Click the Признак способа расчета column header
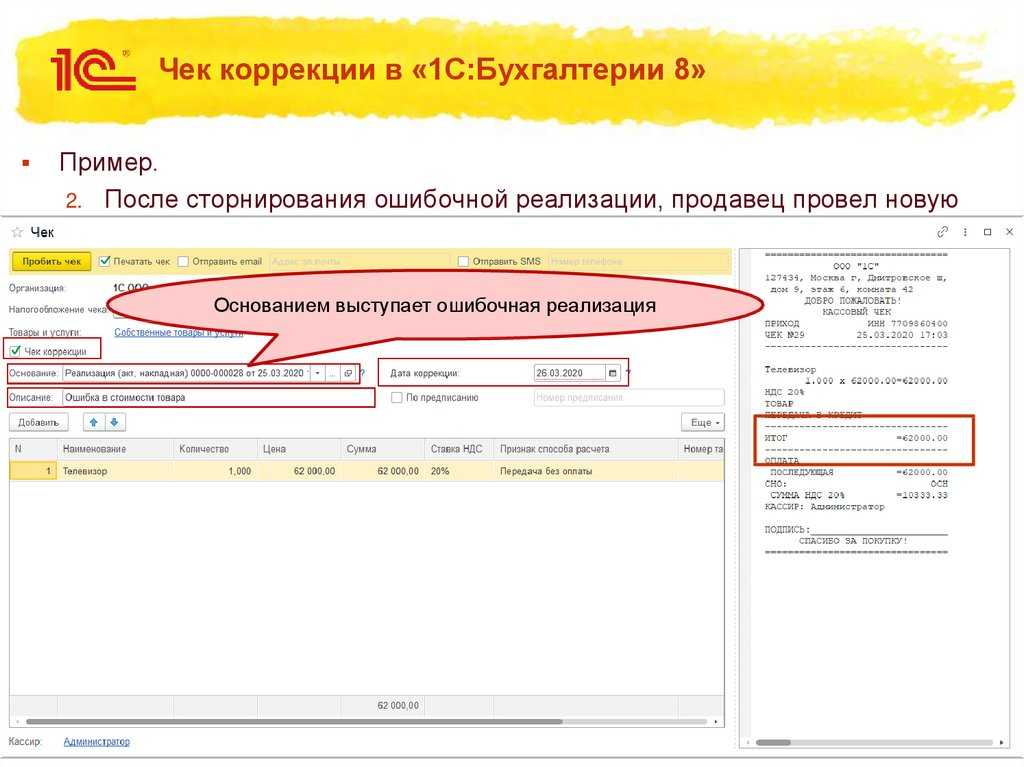This screenshot has height=767, width=1024. 586,449
